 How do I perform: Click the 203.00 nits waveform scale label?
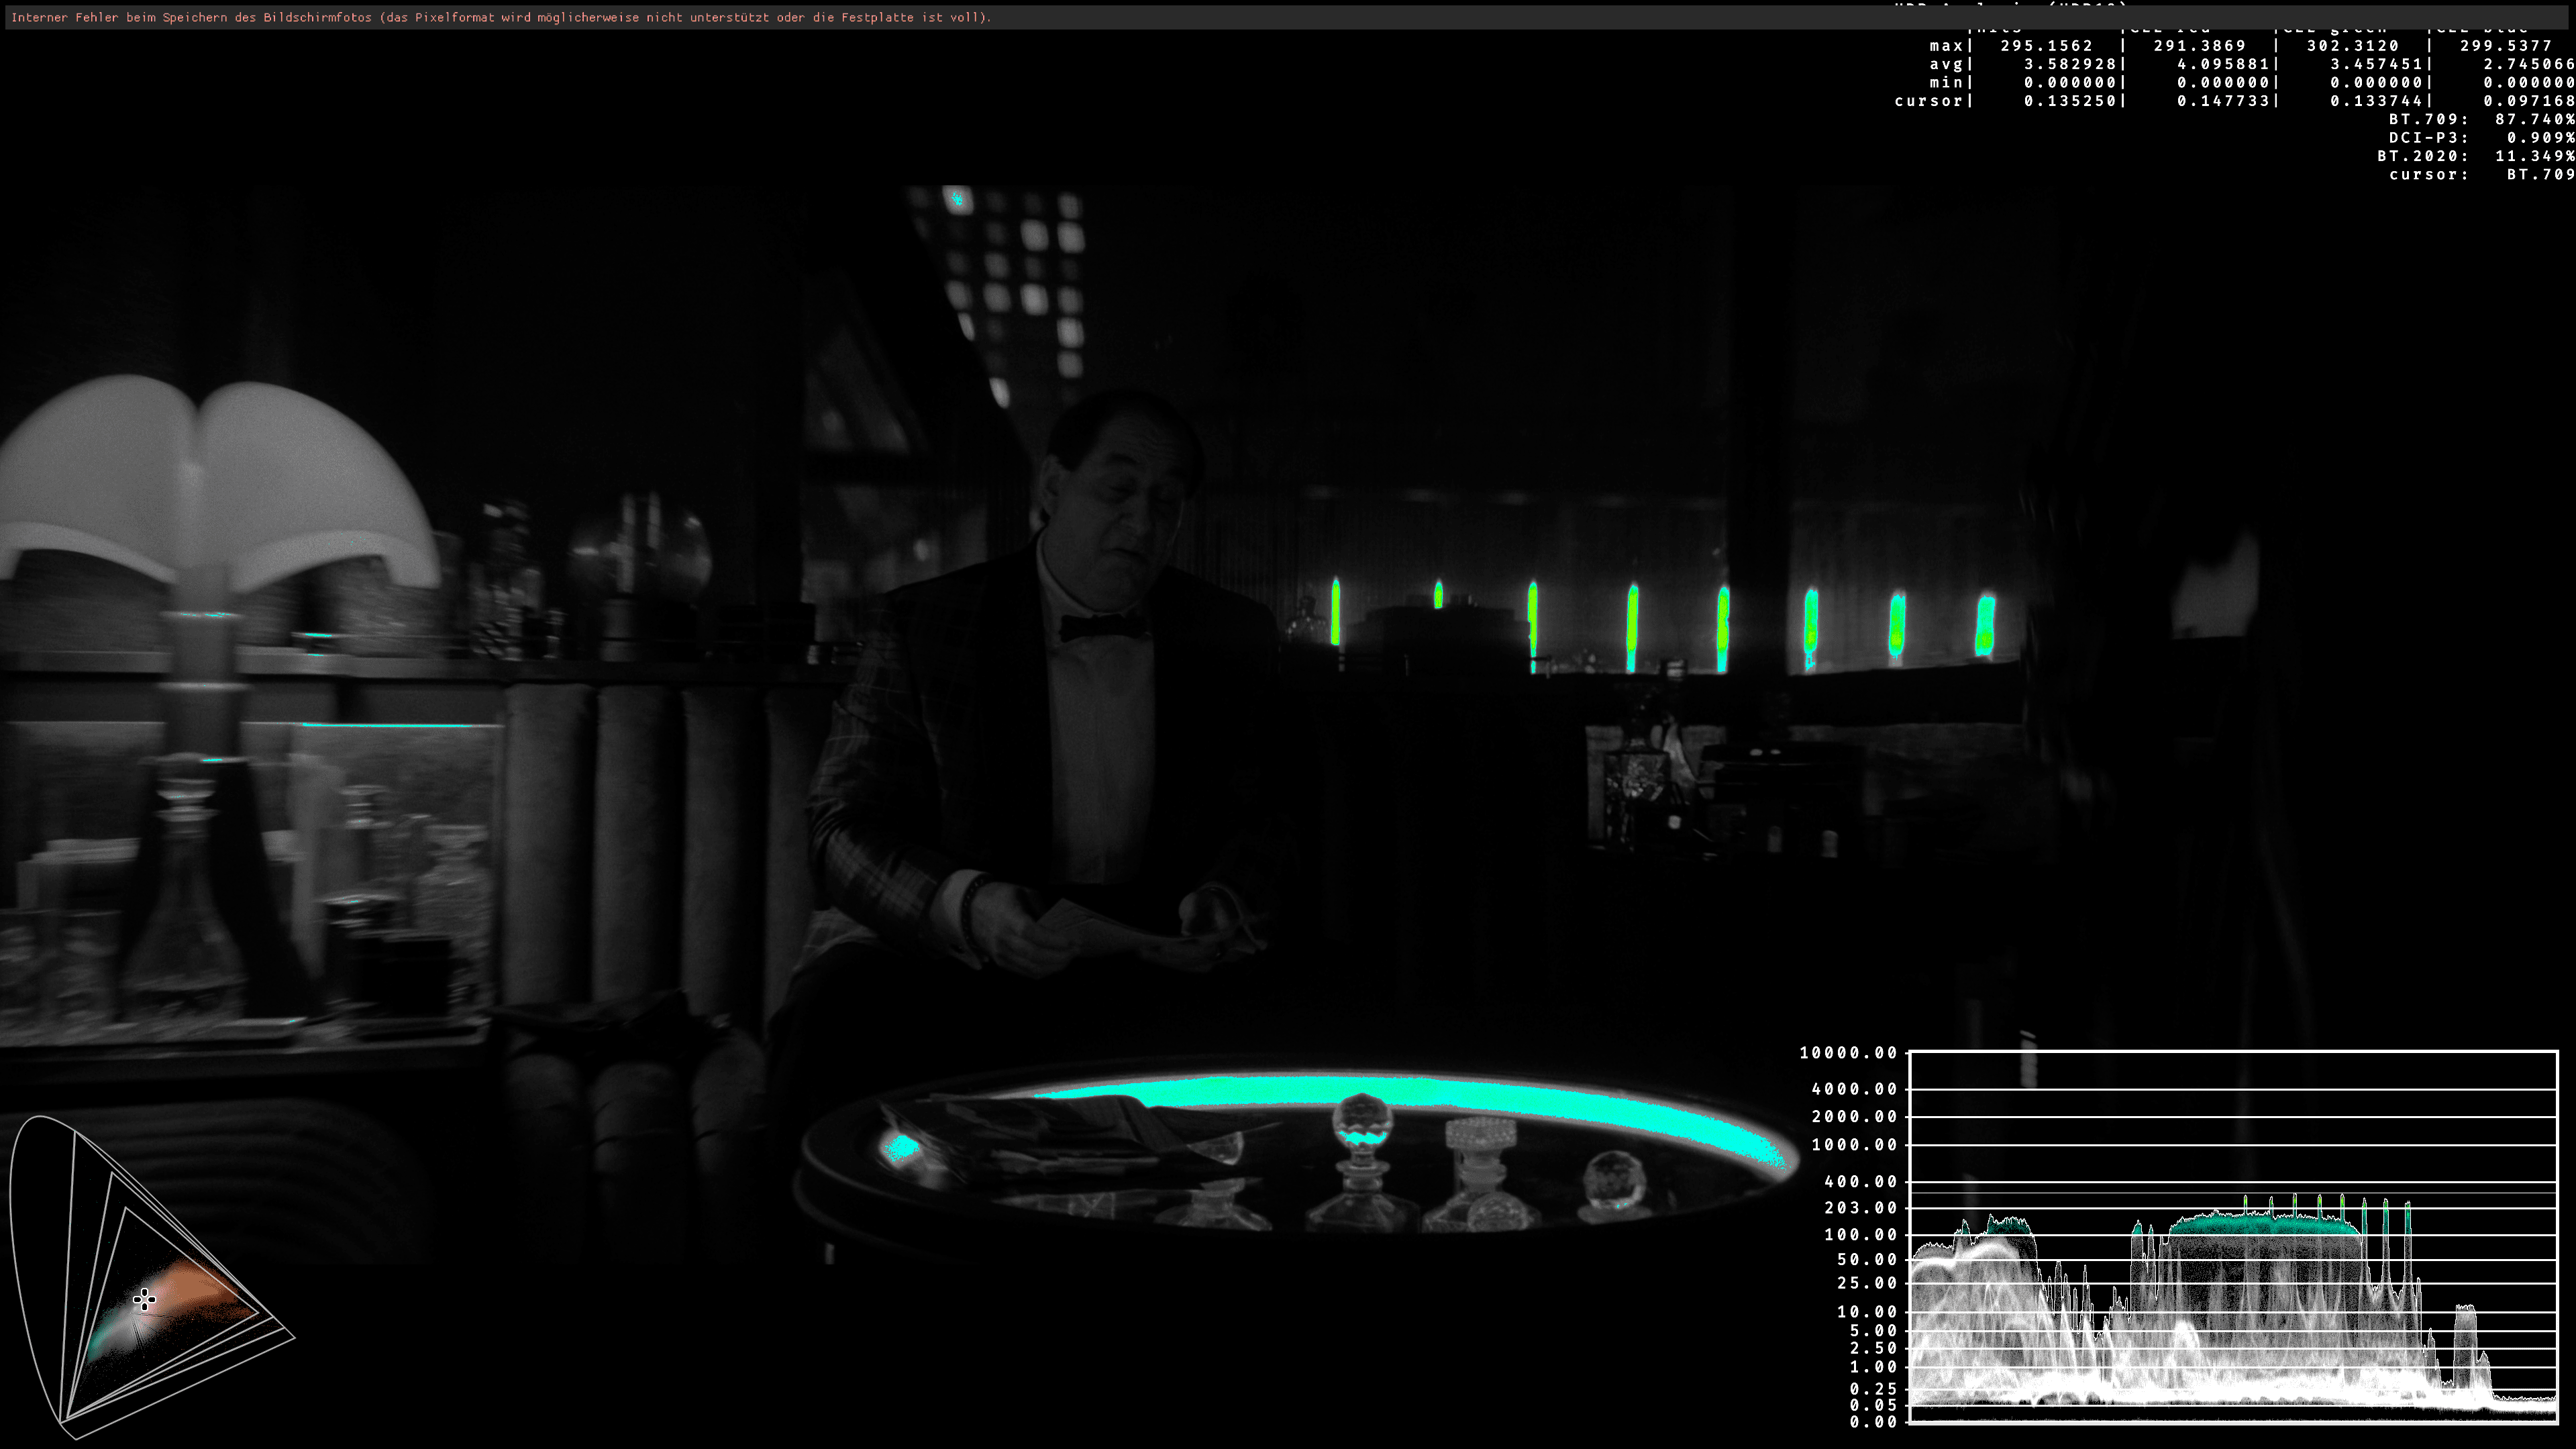(x=1860, y=1208)
